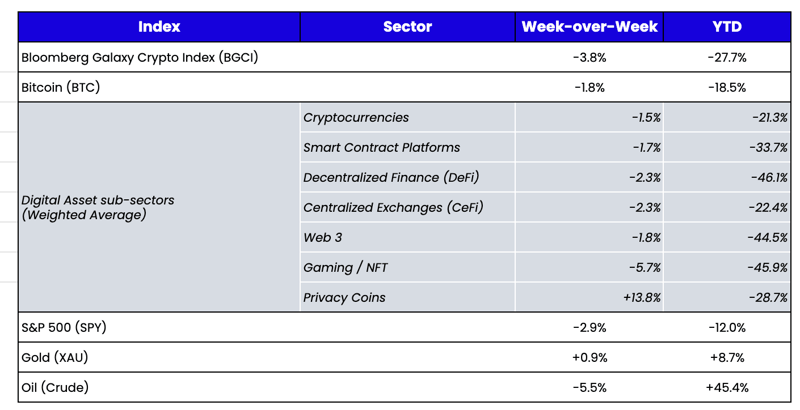Click the Gaming / NFT sector cell
The image size is (800, 410).
345,268
